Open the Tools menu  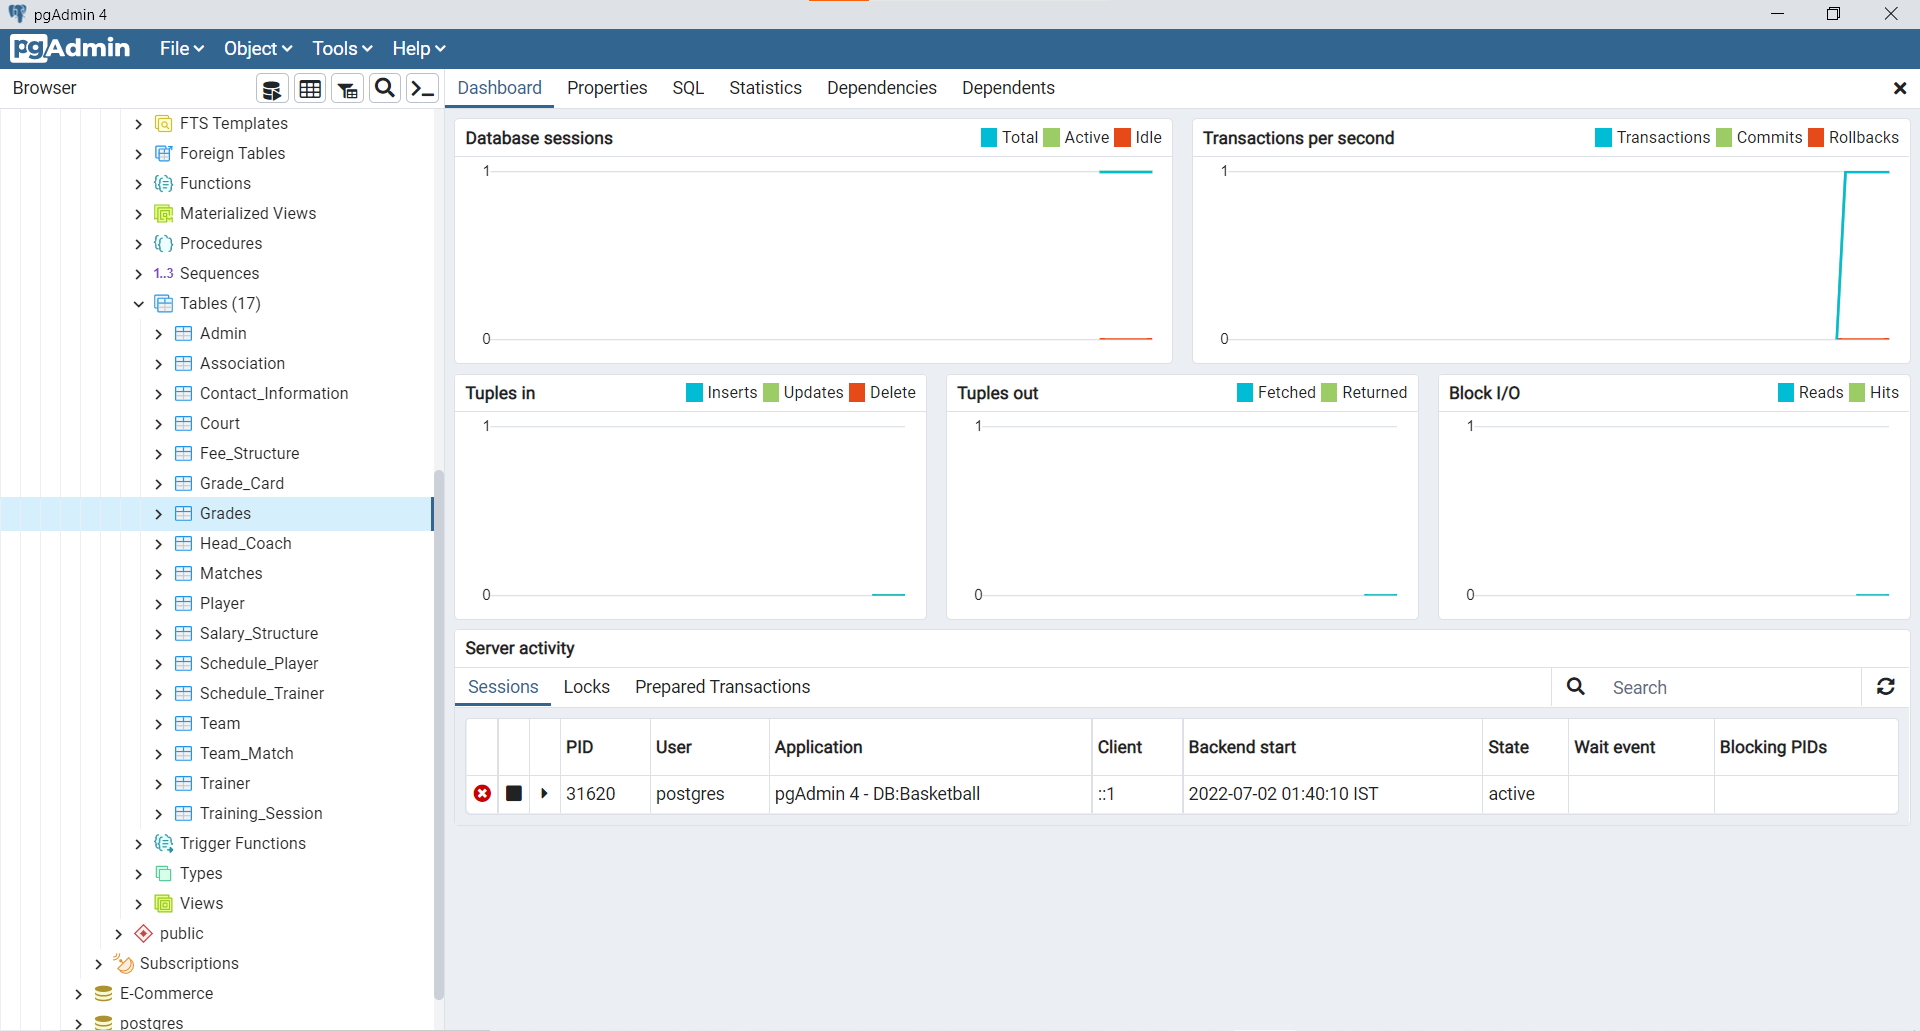point(341,48)
